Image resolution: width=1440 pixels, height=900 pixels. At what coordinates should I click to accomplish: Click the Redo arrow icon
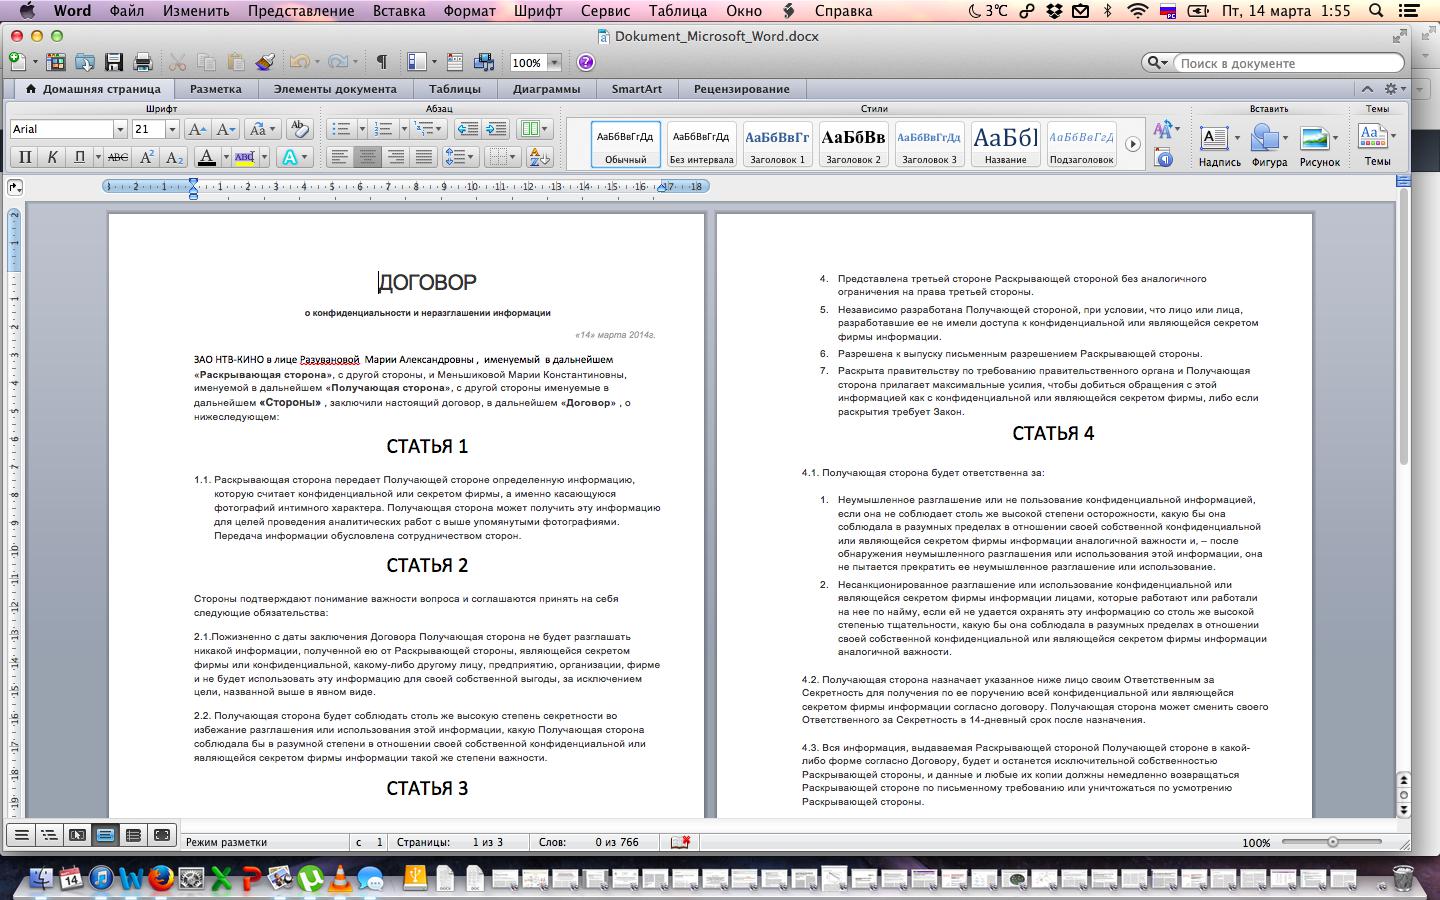pos(337,62)
